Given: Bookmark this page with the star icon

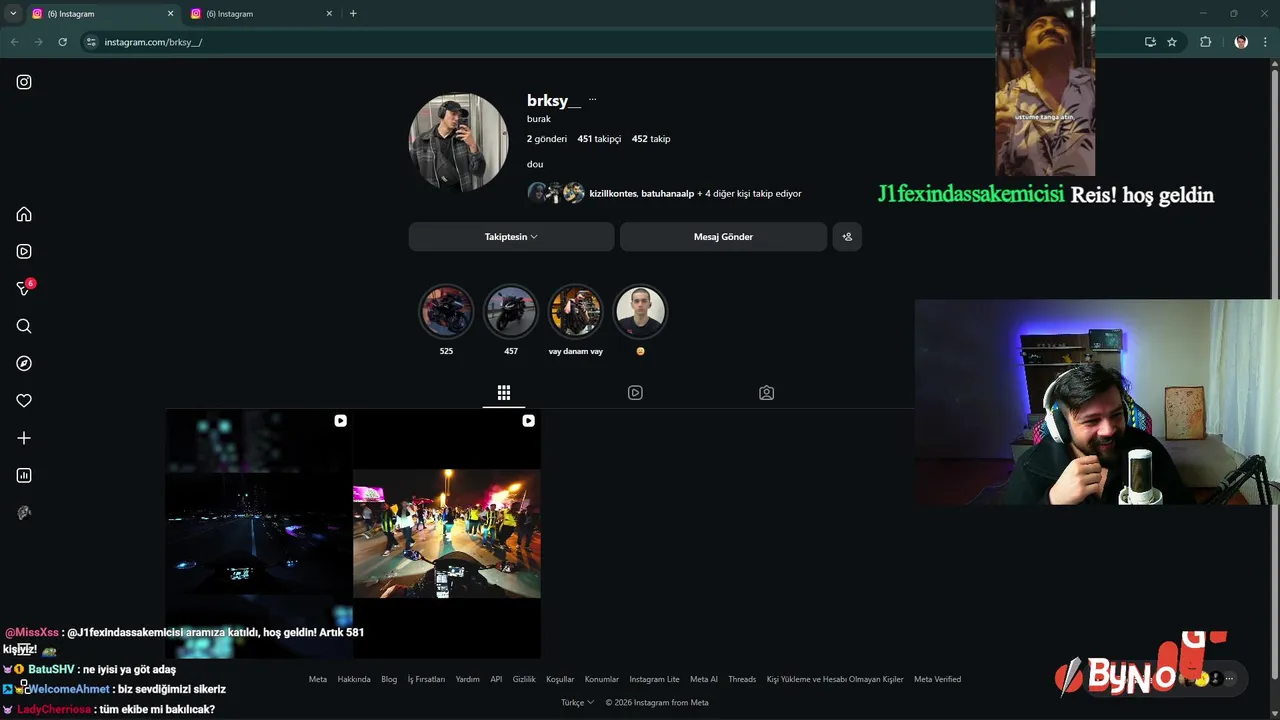Looking at the screenshot, I should [1172, 42].
